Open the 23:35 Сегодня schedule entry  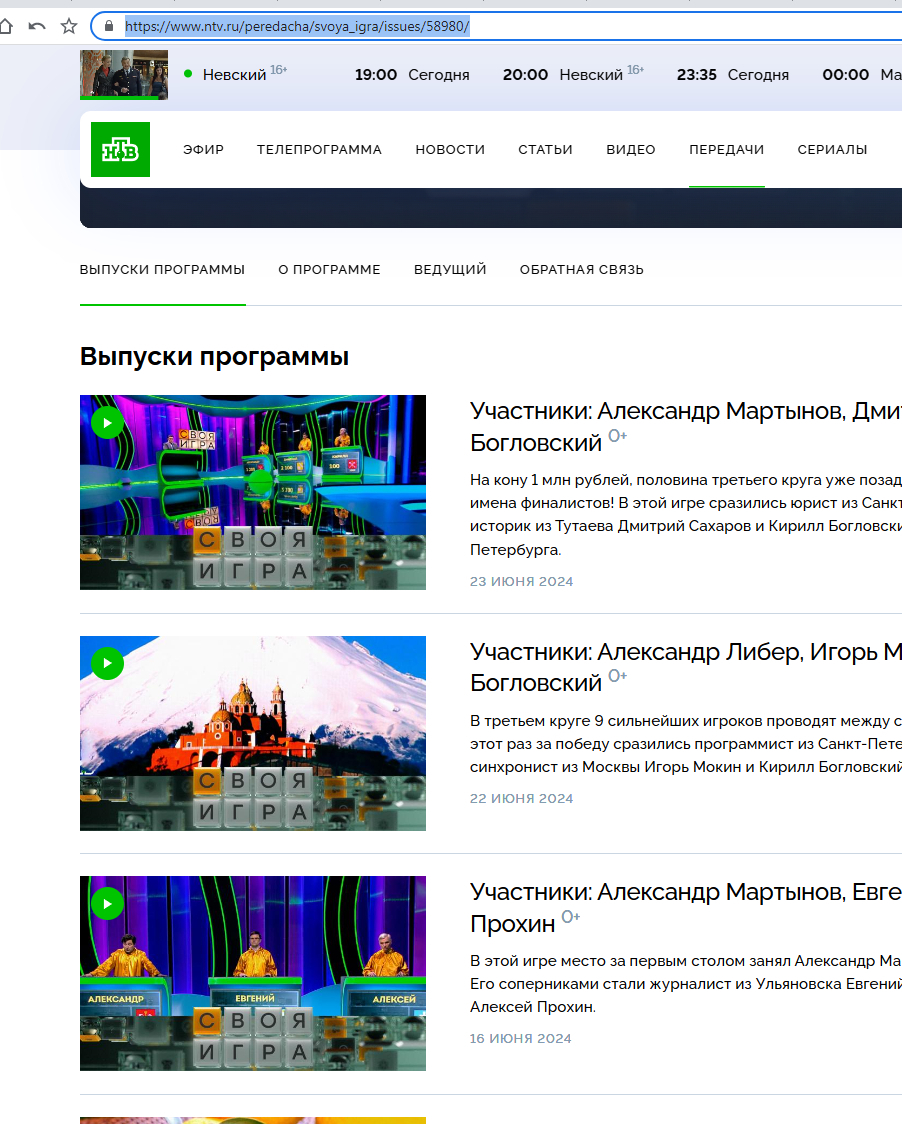733,75
